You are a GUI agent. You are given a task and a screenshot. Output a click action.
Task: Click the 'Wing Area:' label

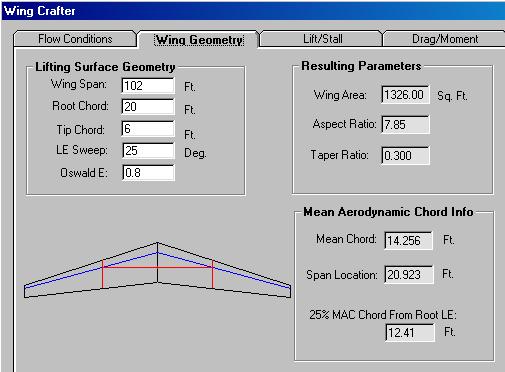click(x=340, y=95)
